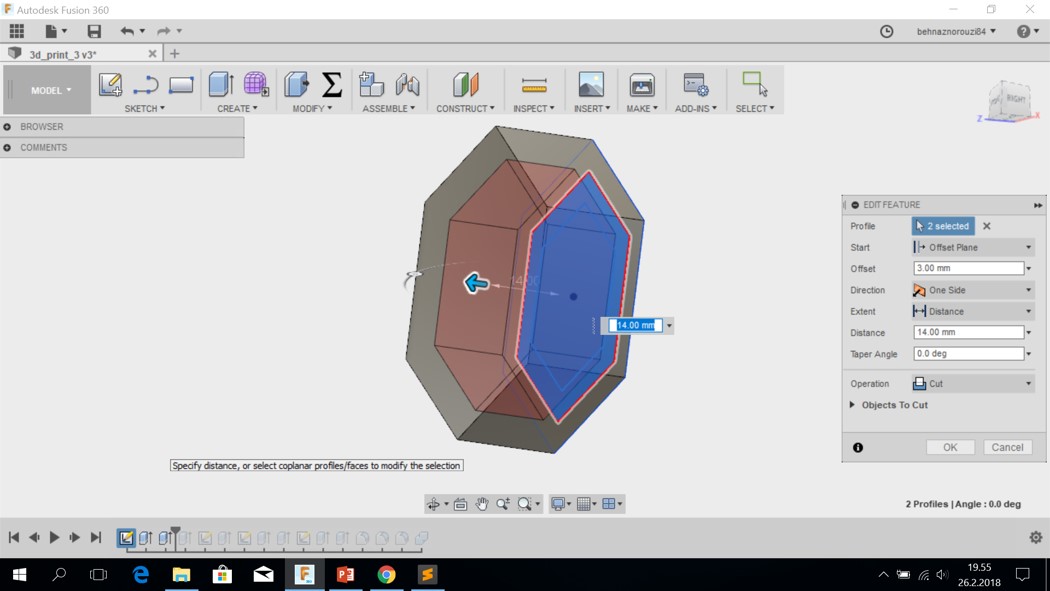Activate the Select tool
1050x591 pixels.
click(x=755, y=85)
